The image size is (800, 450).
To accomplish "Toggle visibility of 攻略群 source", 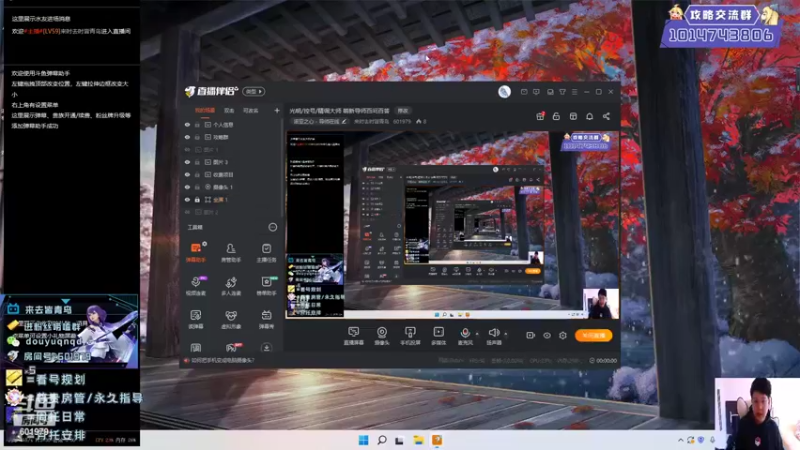I will point(187,137).
